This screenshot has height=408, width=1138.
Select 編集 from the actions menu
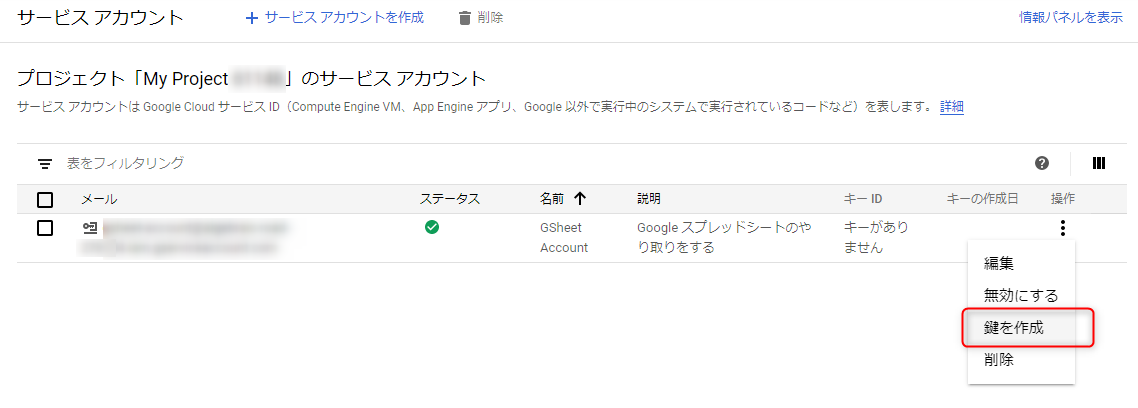pos(999,264)
